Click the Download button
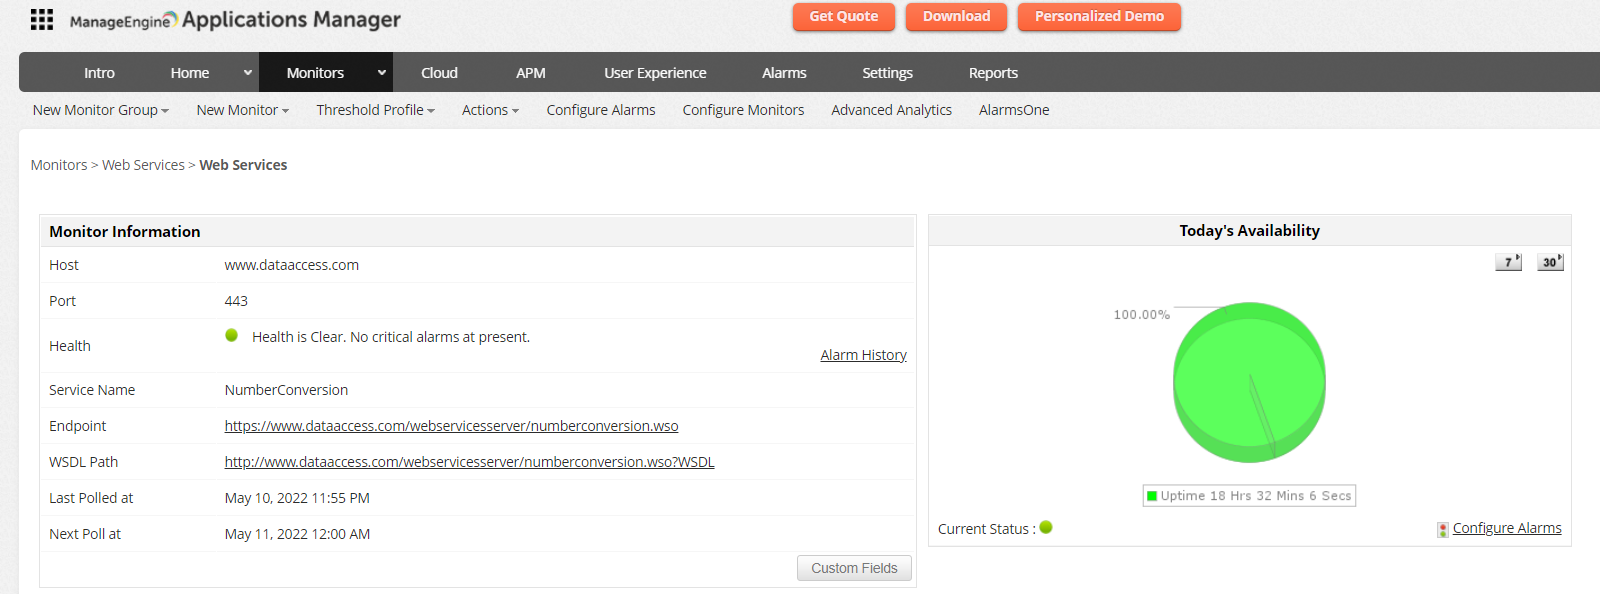This screenshot has width=1600, height=594. pos(956,16)
